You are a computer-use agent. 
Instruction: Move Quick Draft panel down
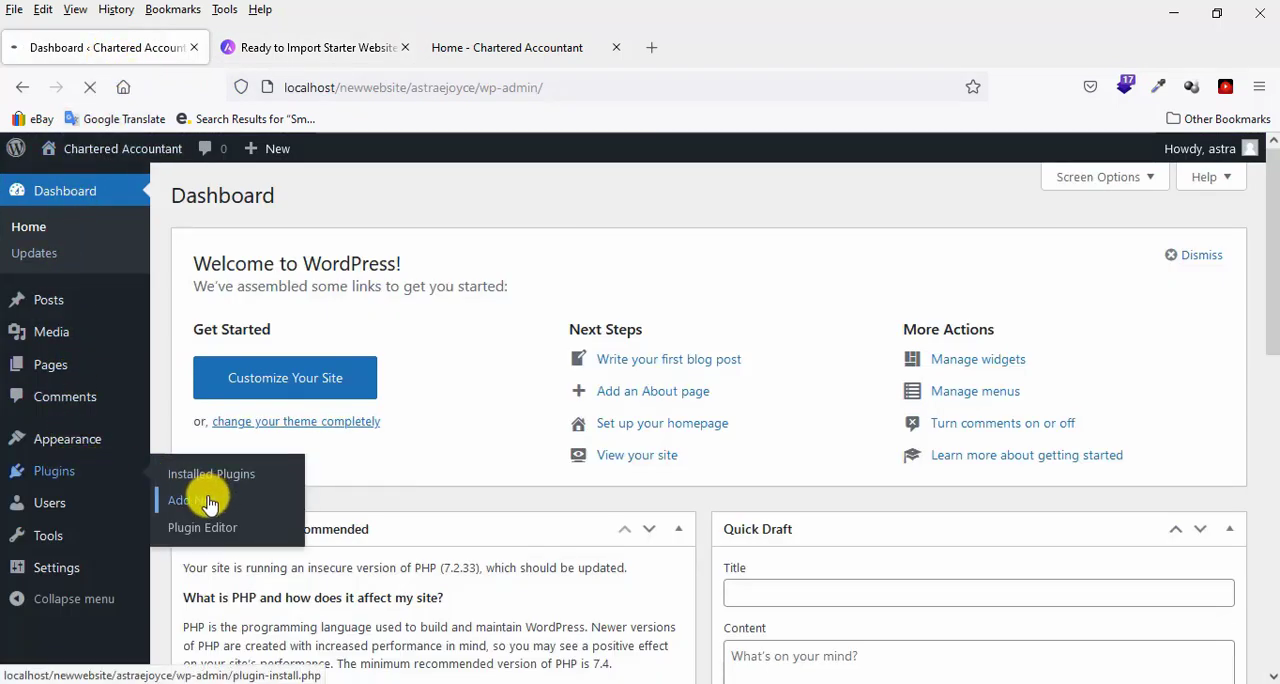click(1200, 529)
